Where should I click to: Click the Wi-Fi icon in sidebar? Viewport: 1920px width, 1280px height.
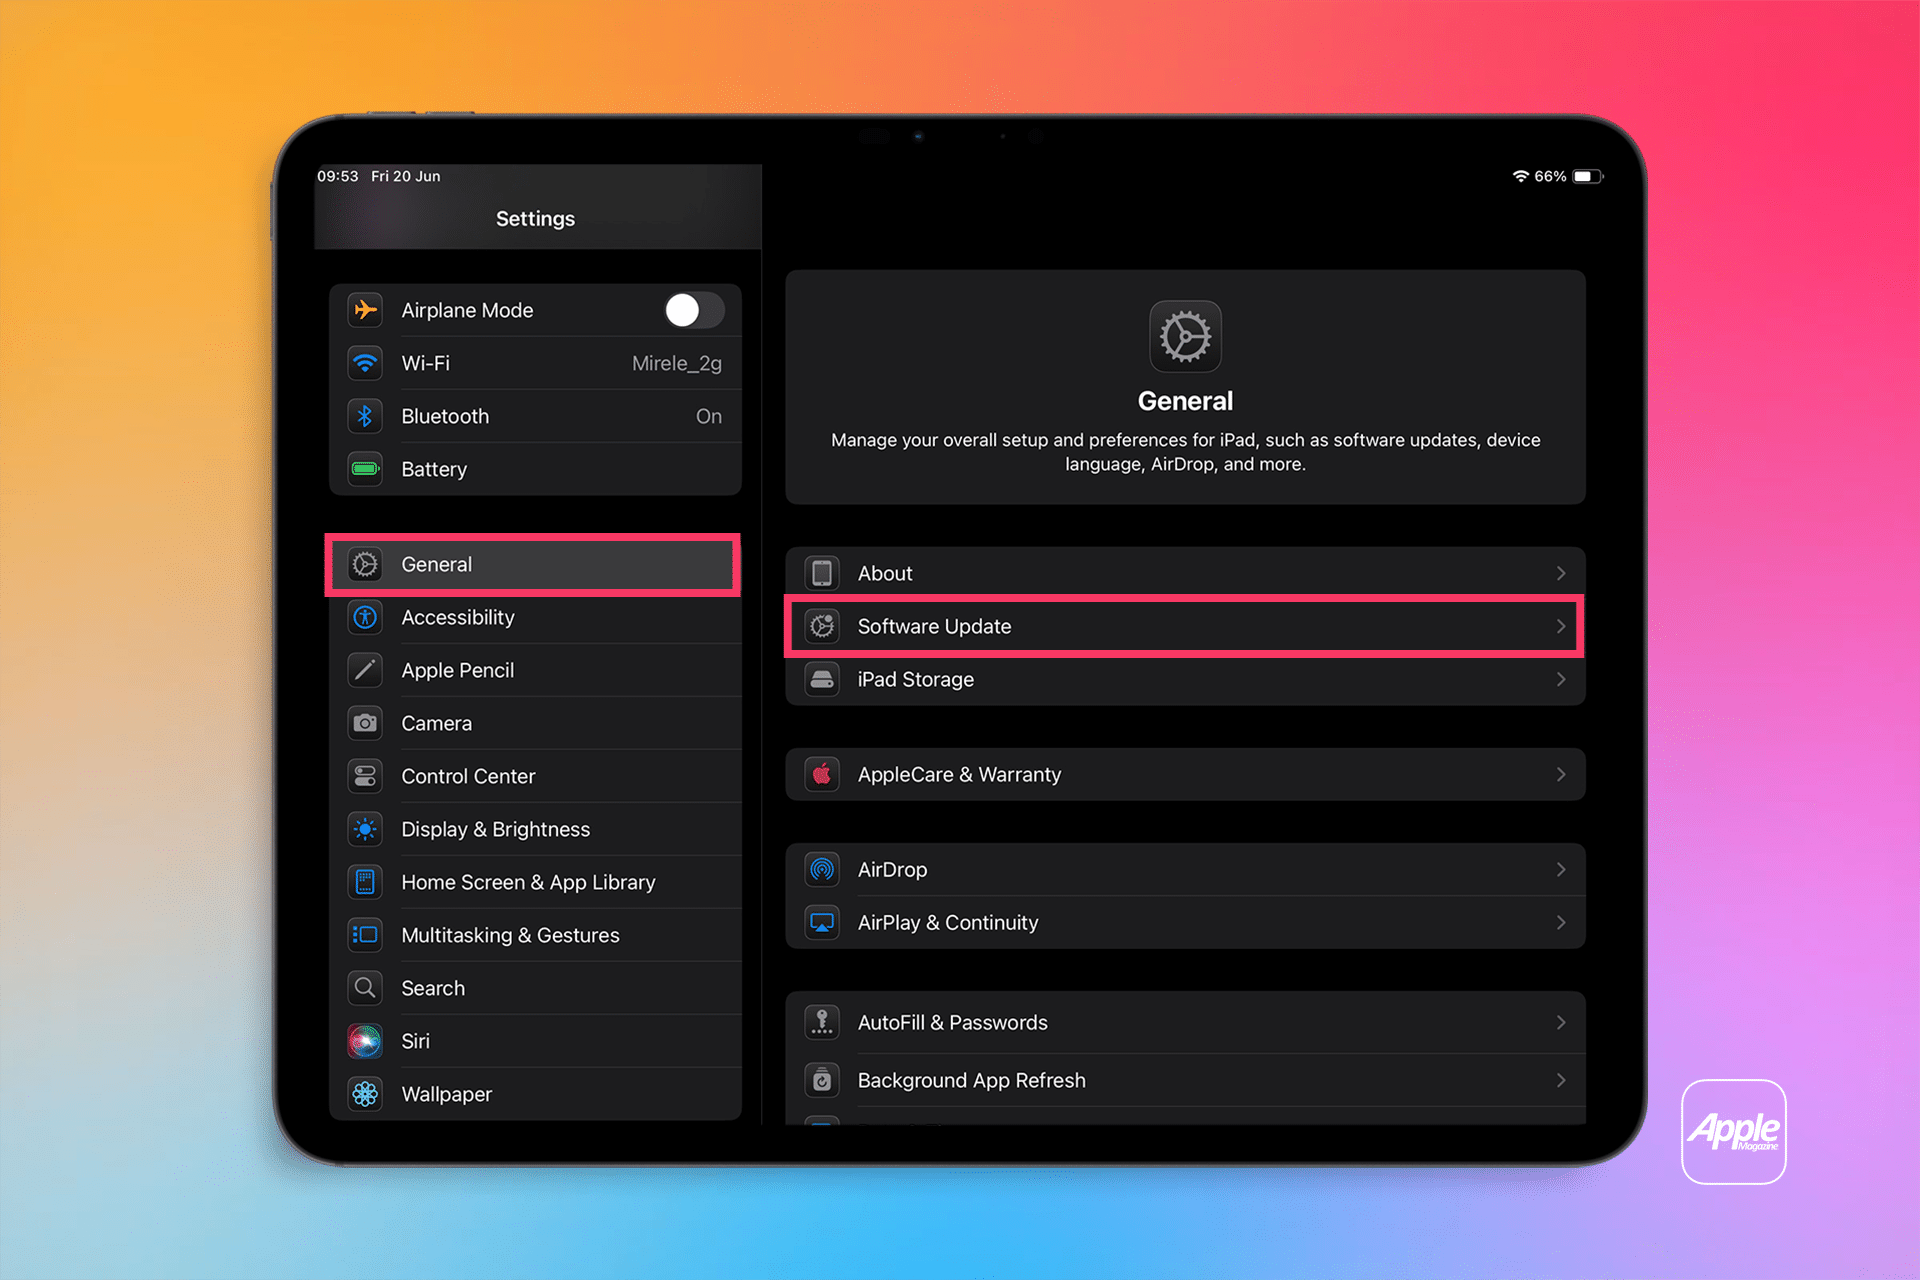click(x=365, y=363)
